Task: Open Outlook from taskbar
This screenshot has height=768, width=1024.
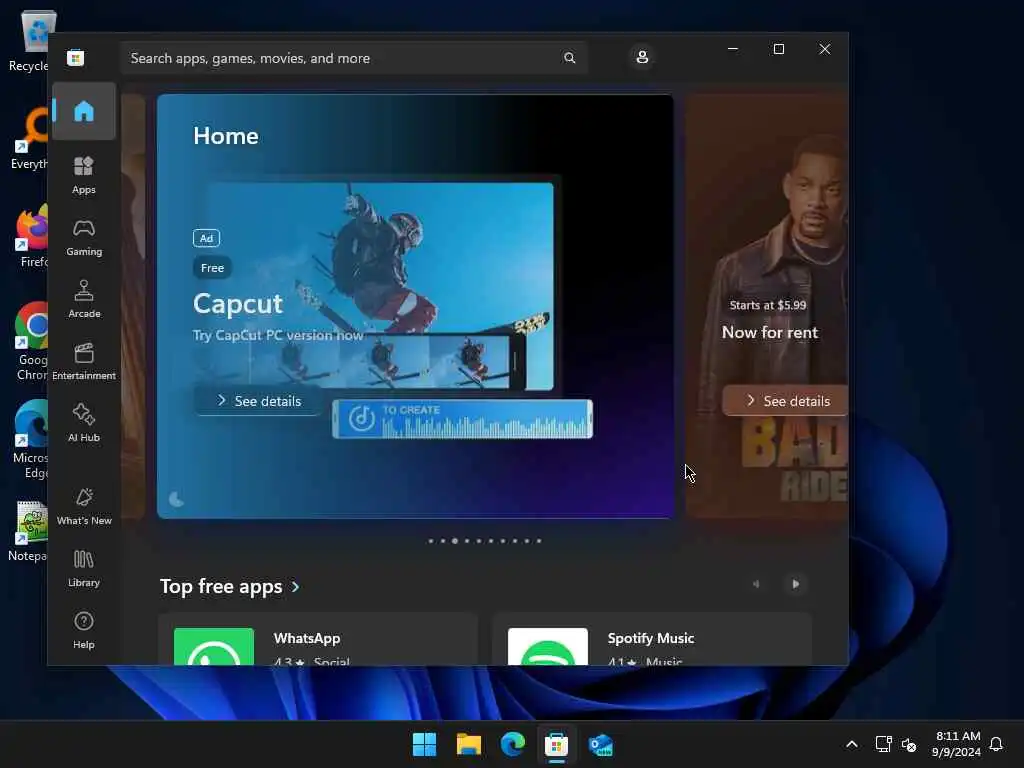Action: point(600,744)
